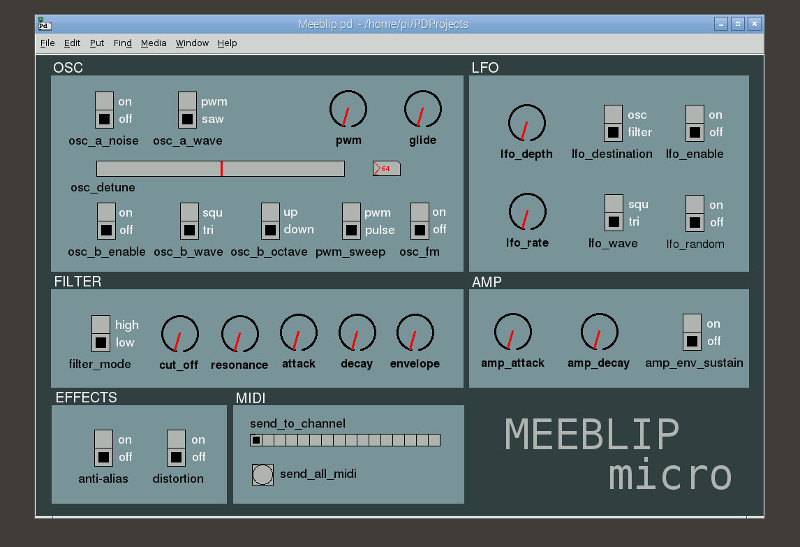Image resolution: width=800 pixels, height=547 pixels.
Task: Click the lfo_rate knob
Action: tap(527, 212)
